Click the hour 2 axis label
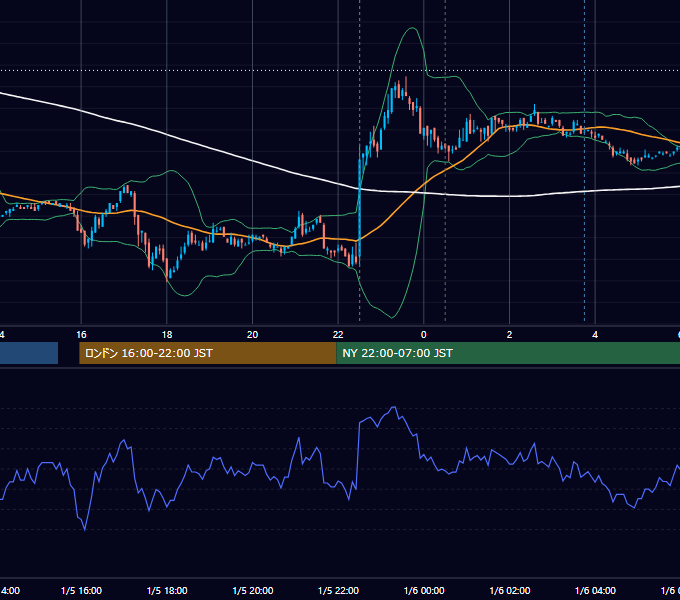 tap(509, 334)
